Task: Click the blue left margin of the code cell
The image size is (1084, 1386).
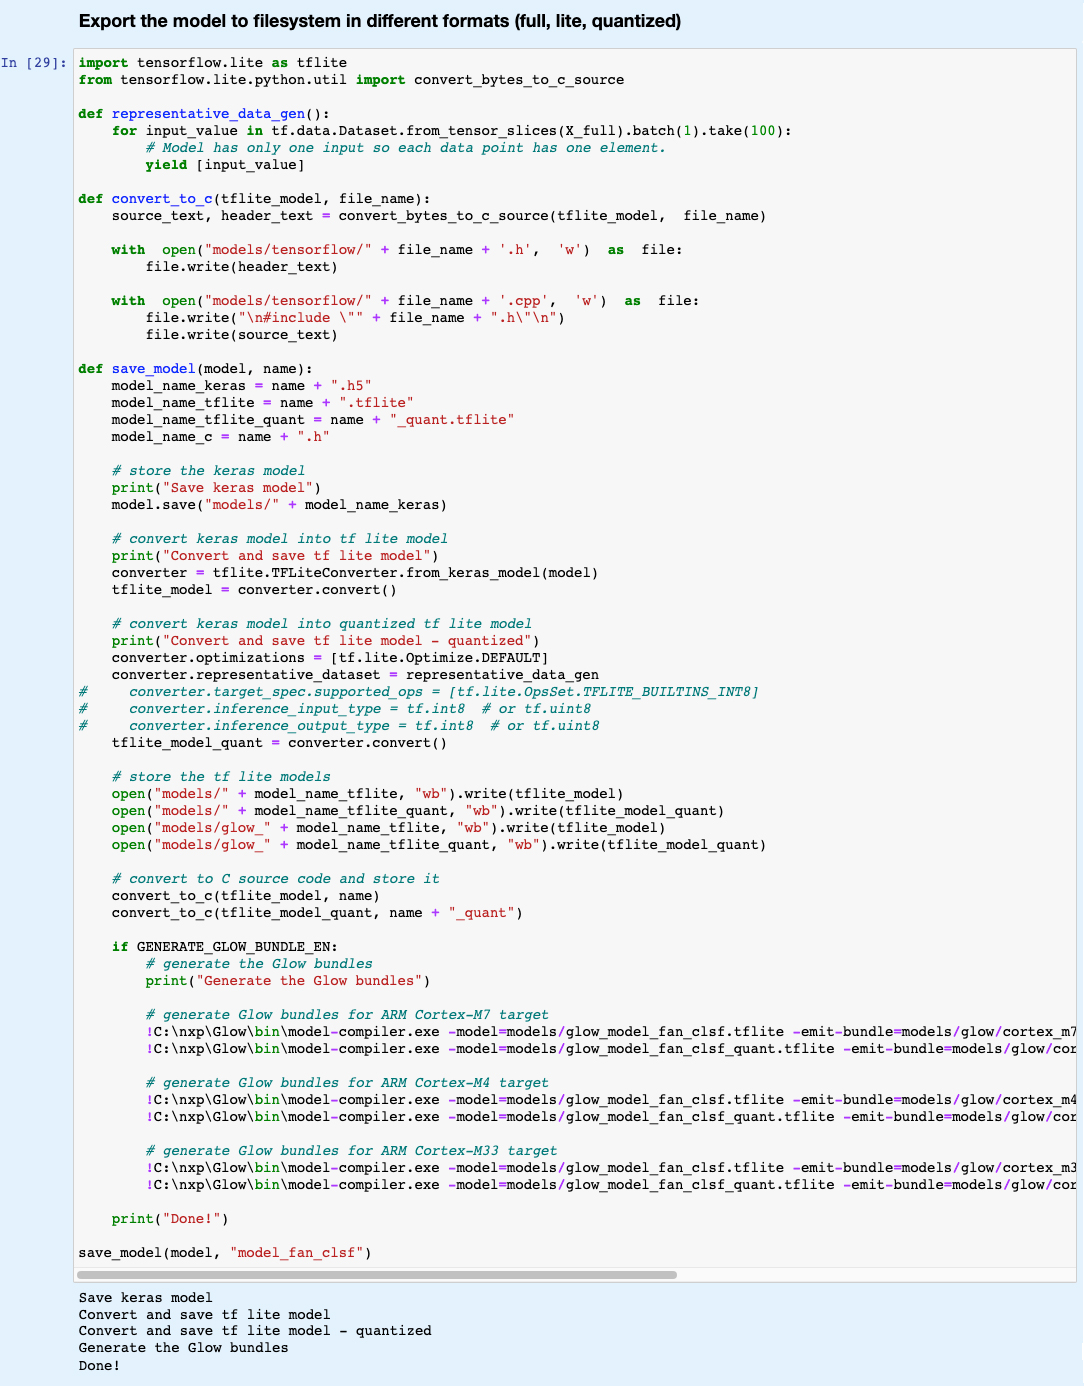Action: (x=33, y=600)
